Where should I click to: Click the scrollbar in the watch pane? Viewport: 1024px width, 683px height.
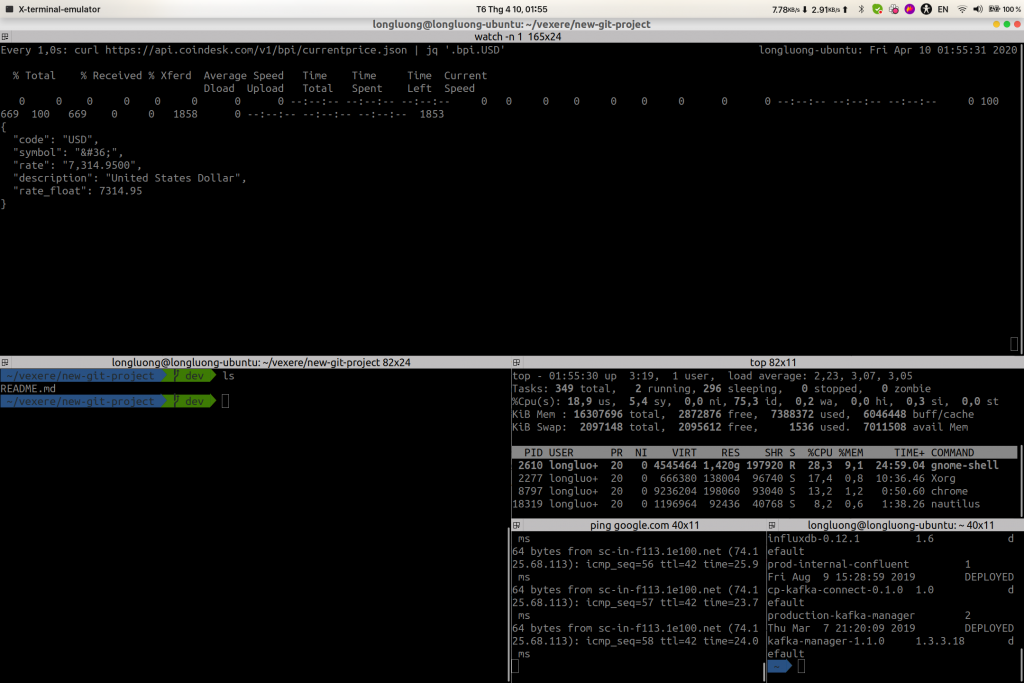point(1020,199)
